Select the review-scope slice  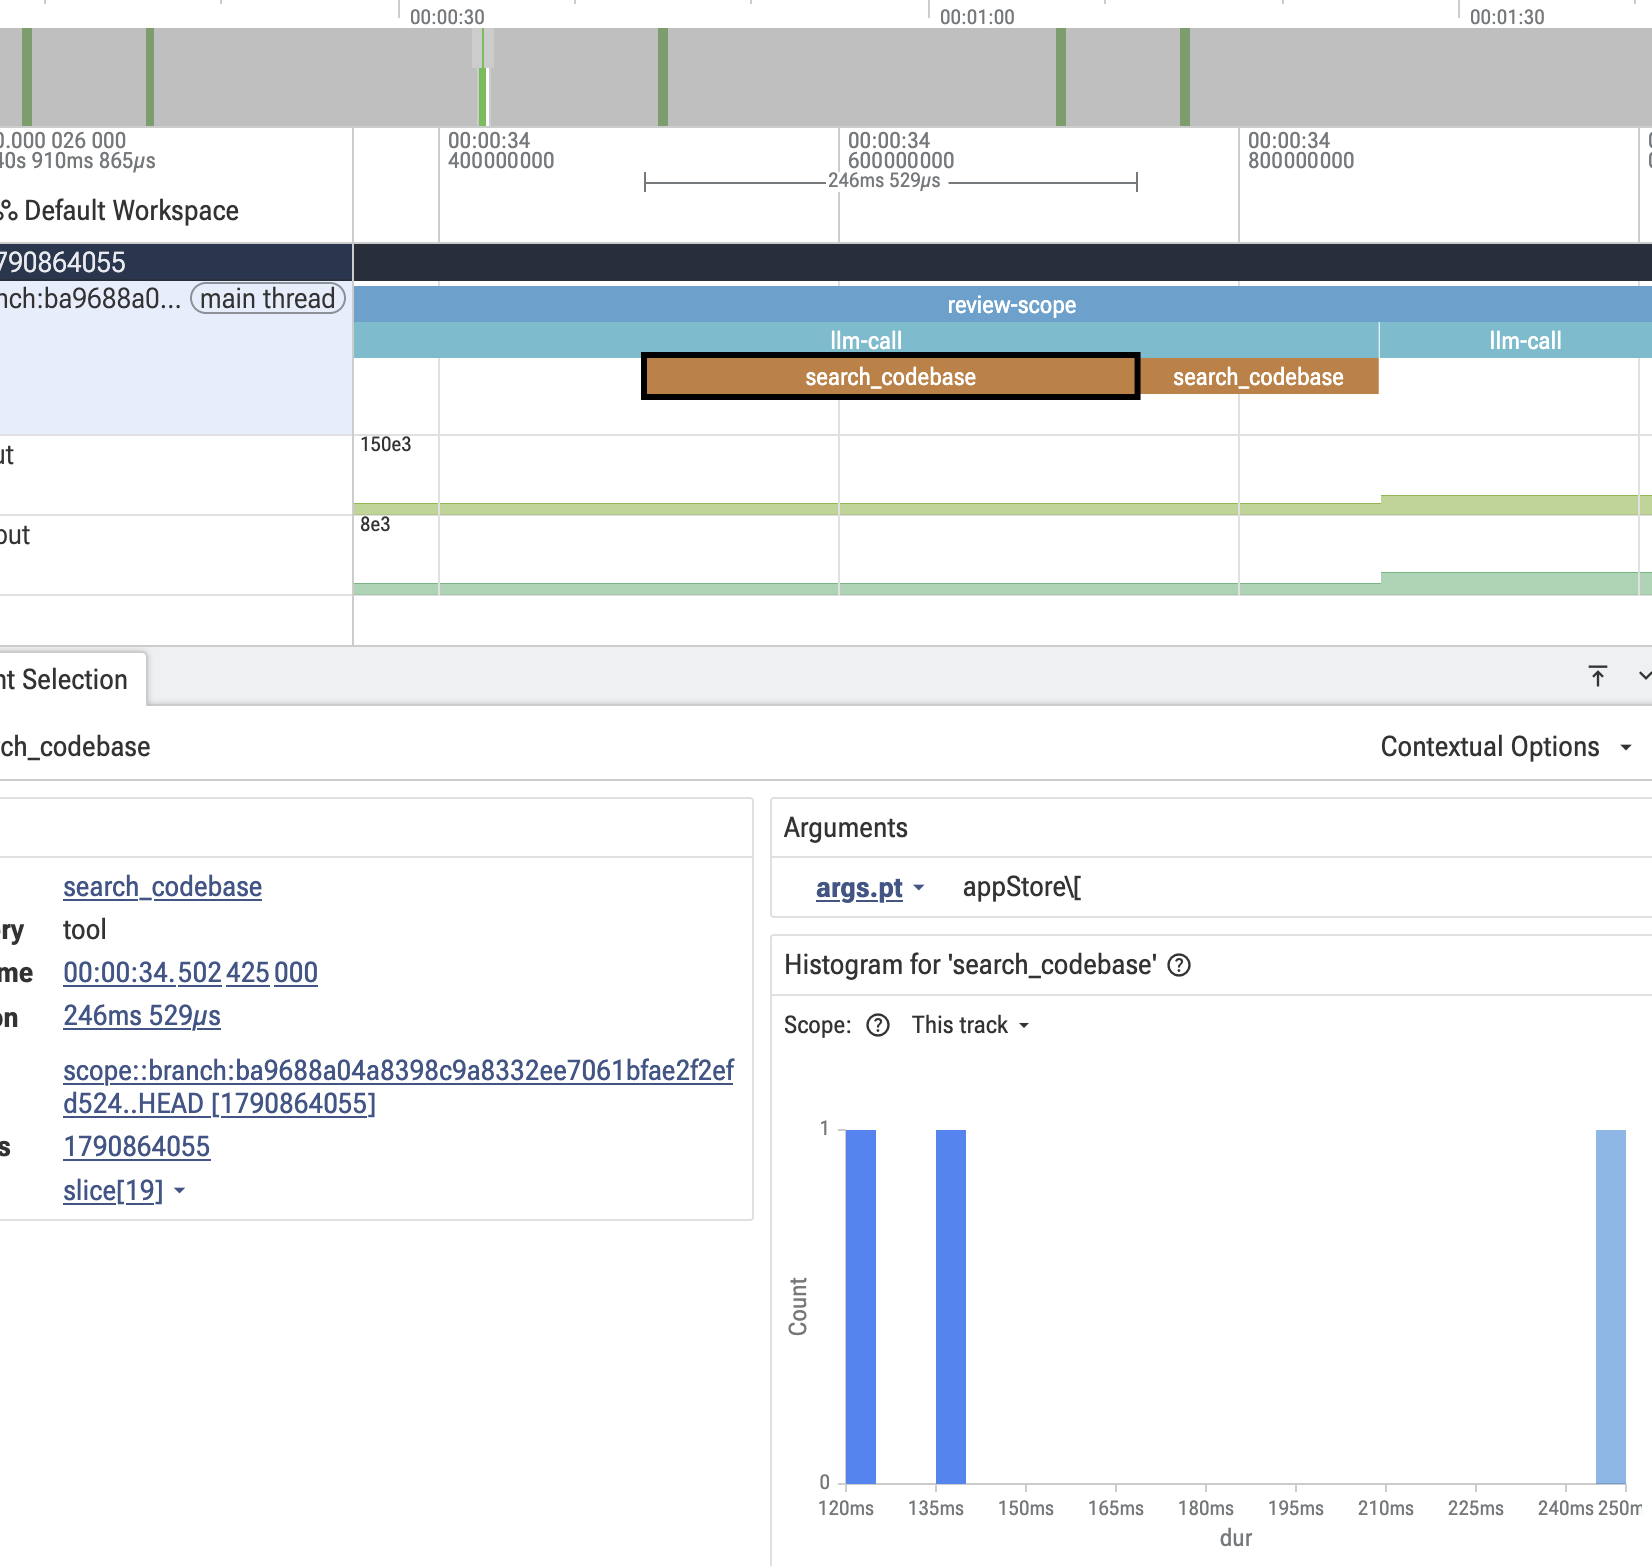coord(1003,305)
